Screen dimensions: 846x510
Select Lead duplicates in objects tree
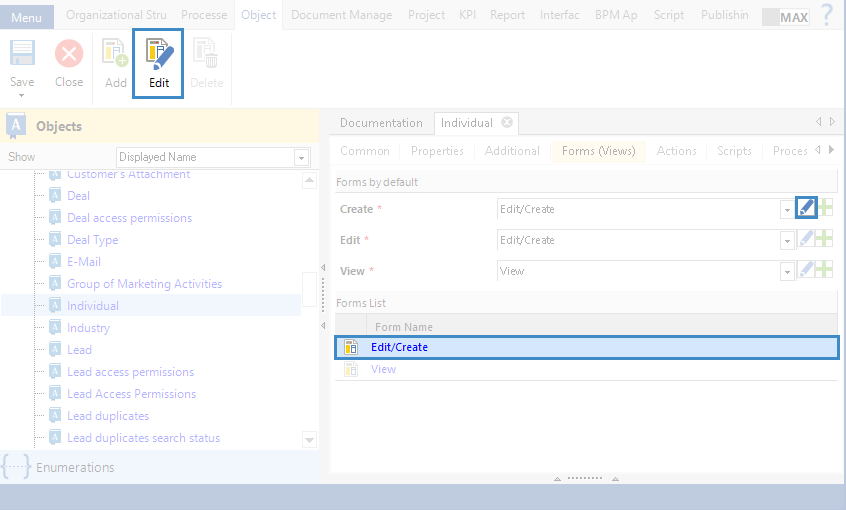point(108,416)
